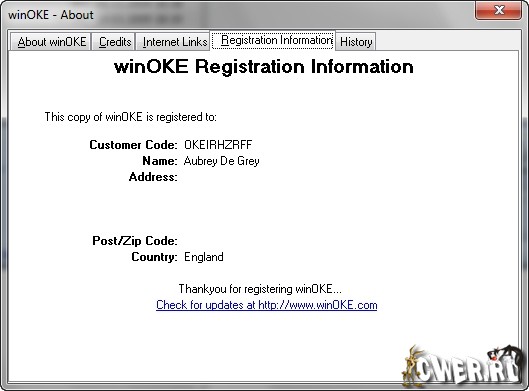Click the winOKE Registration Information heading

pos(263,66)
